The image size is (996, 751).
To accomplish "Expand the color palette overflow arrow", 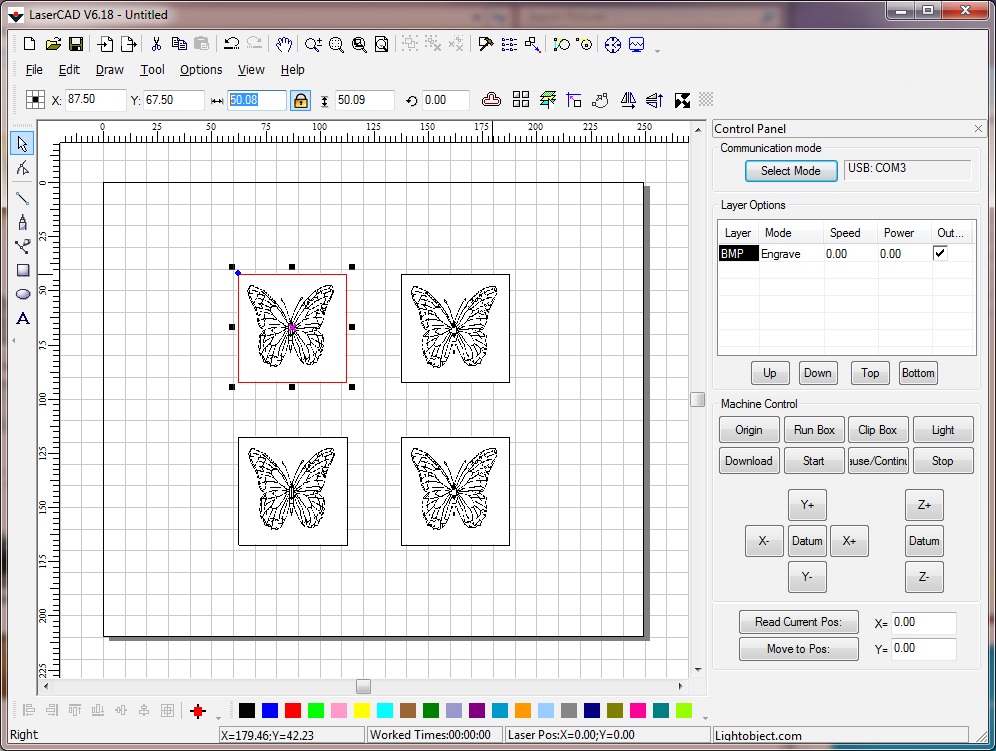I will (x=704, y=717).
